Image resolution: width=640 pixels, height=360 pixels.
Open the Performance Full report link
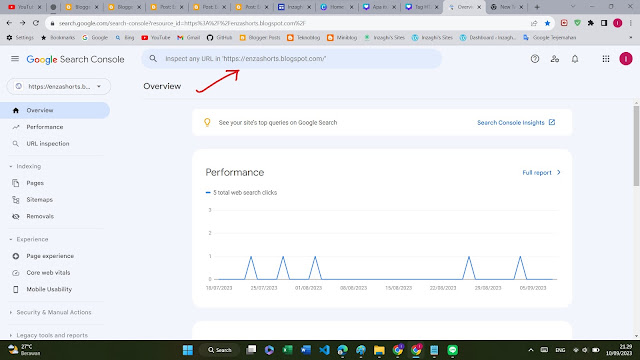coord(542,173)
